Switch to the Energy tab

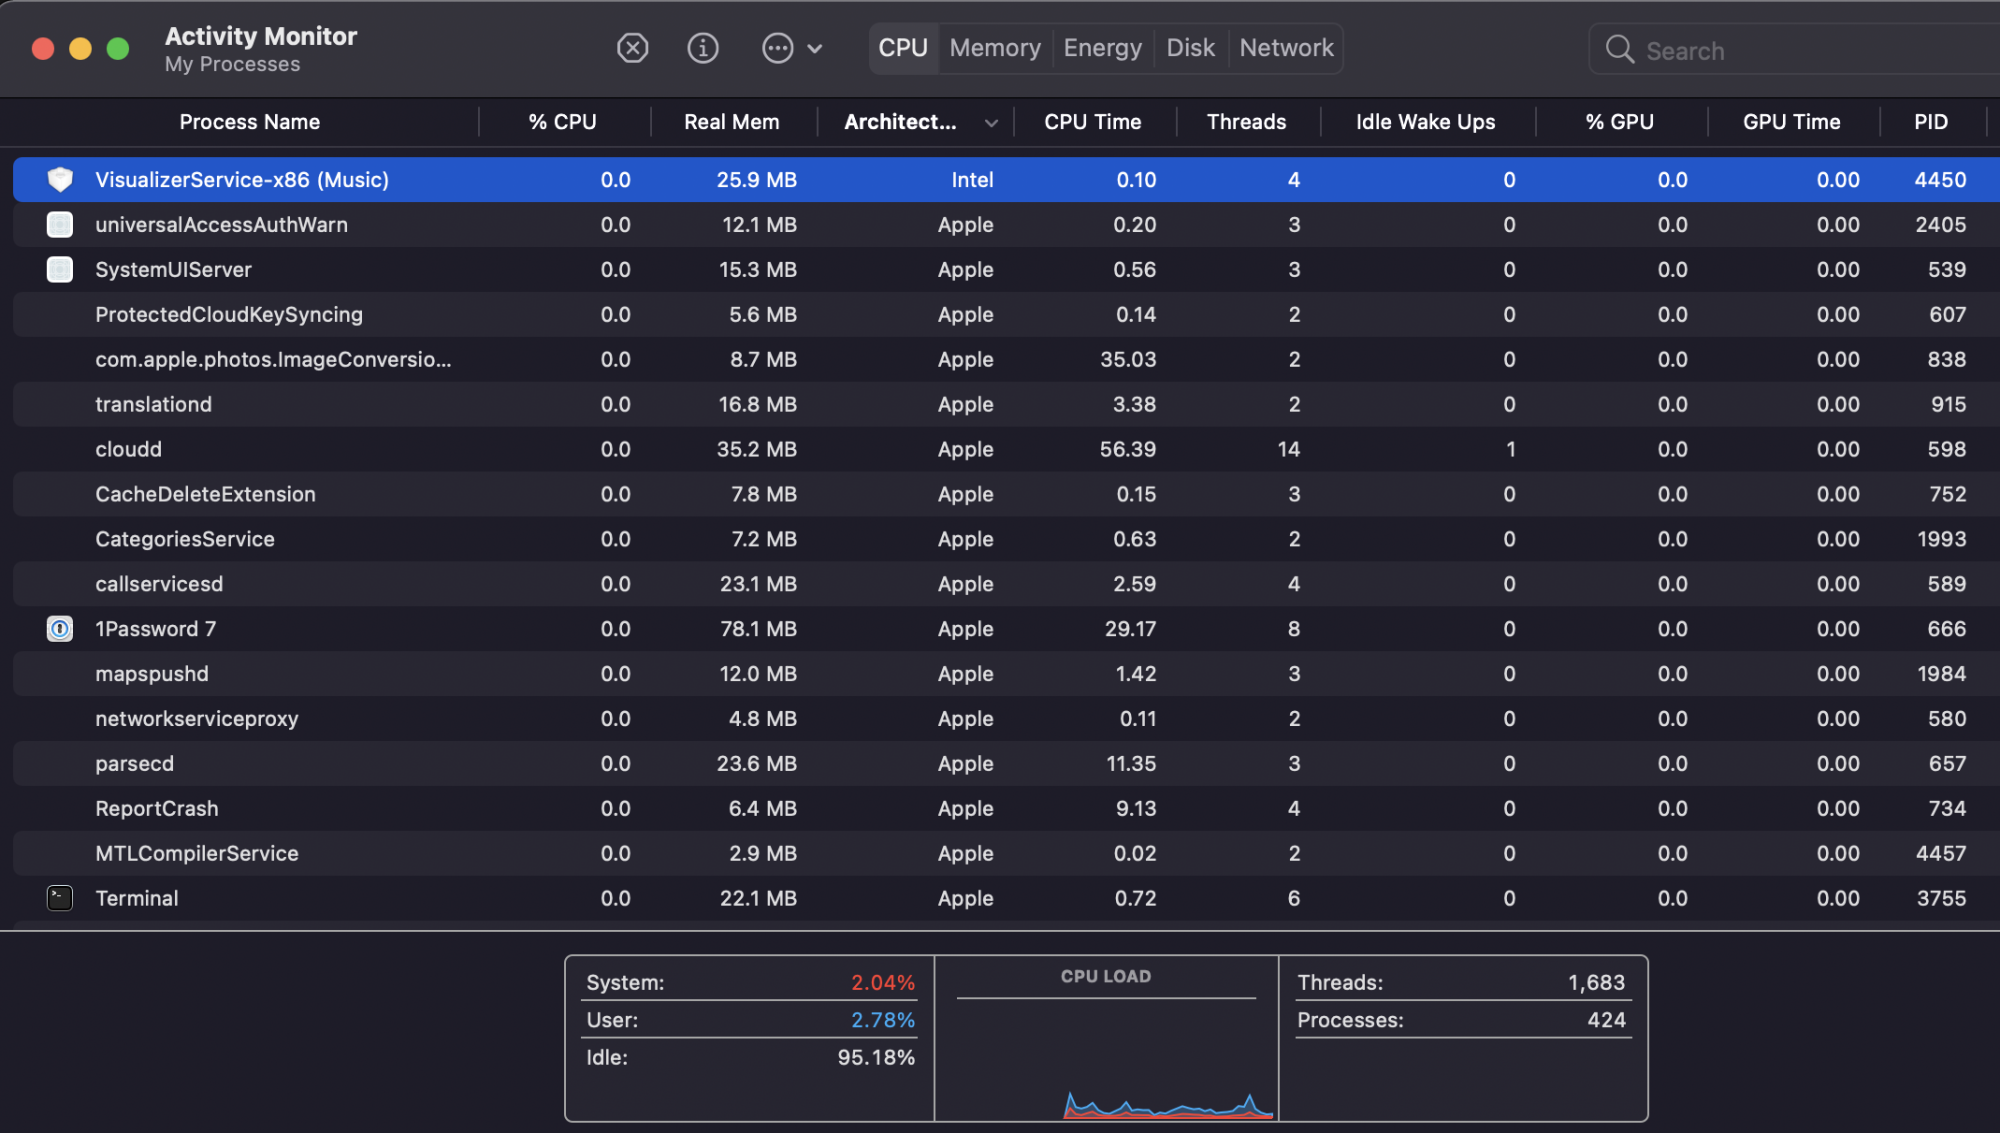point(1102,48)
